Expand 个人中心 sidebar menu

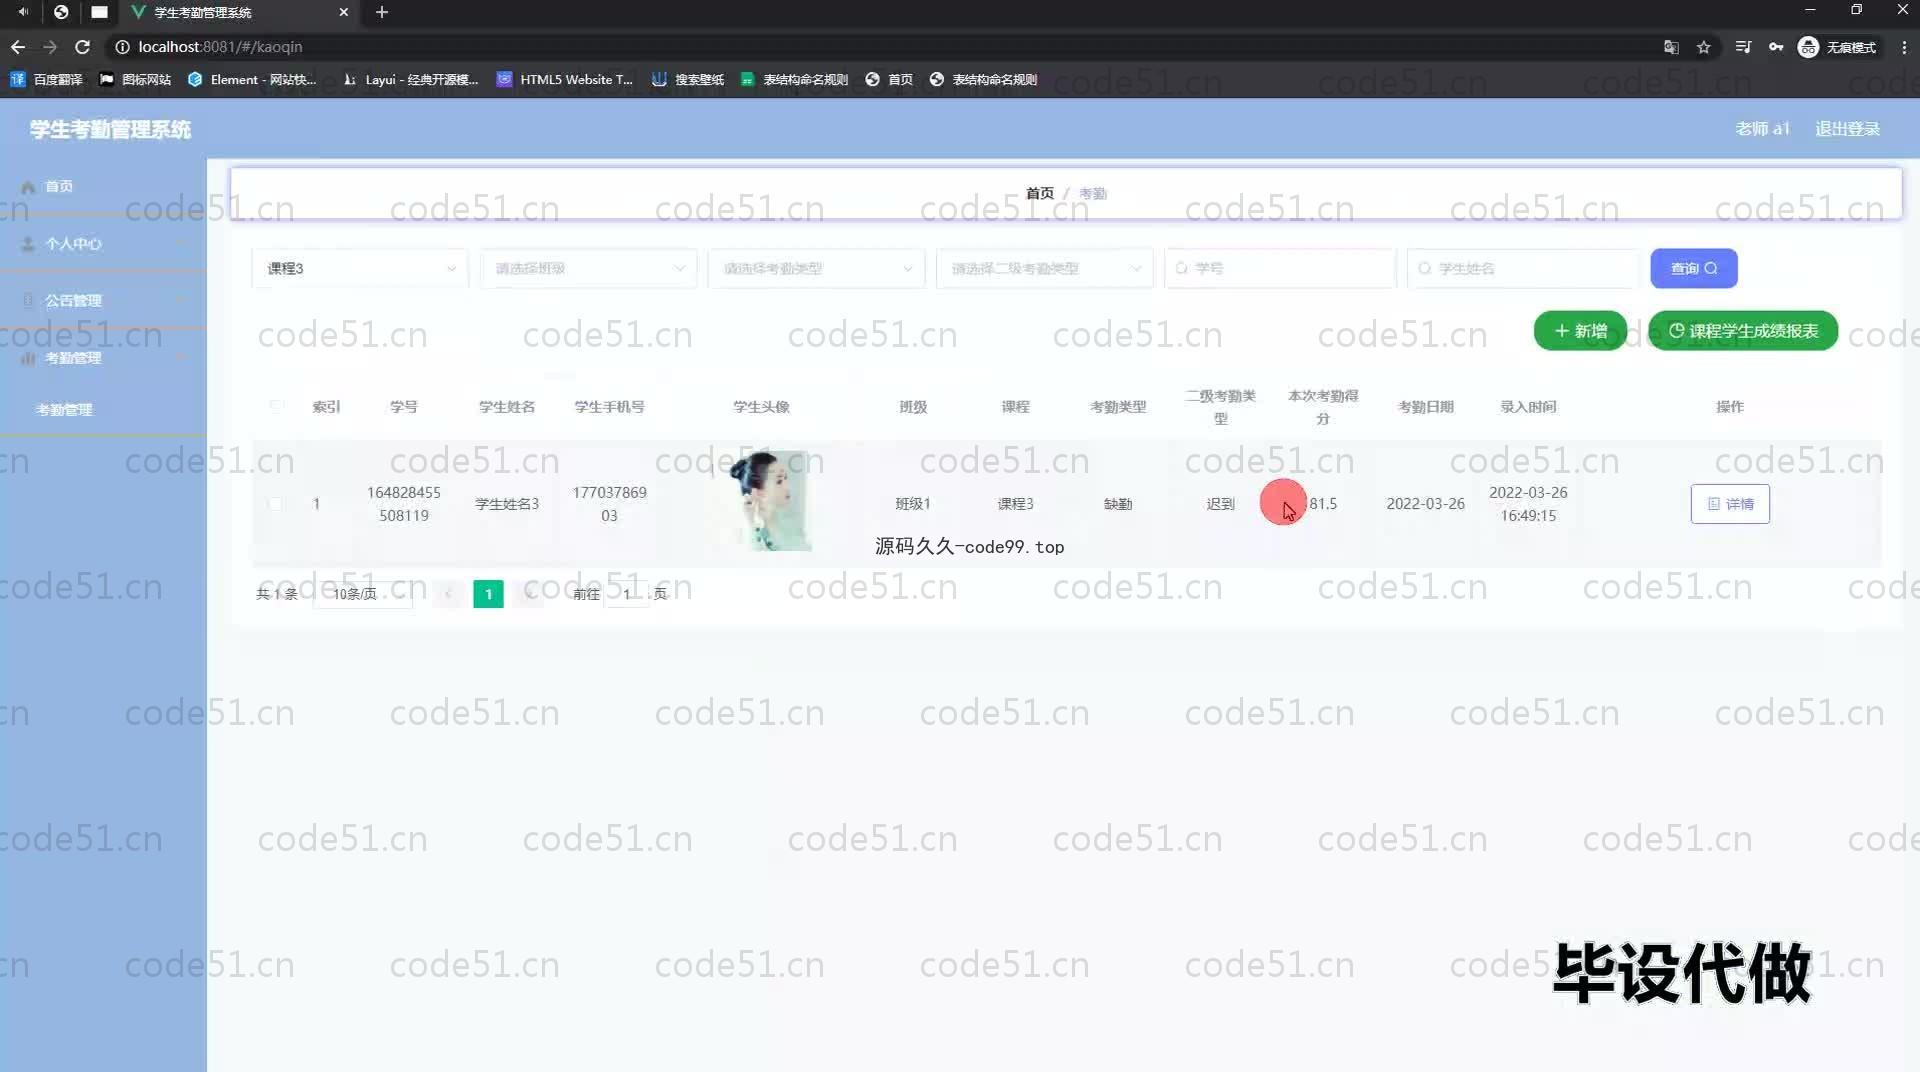pyautogui.click(x=103, y=244)
